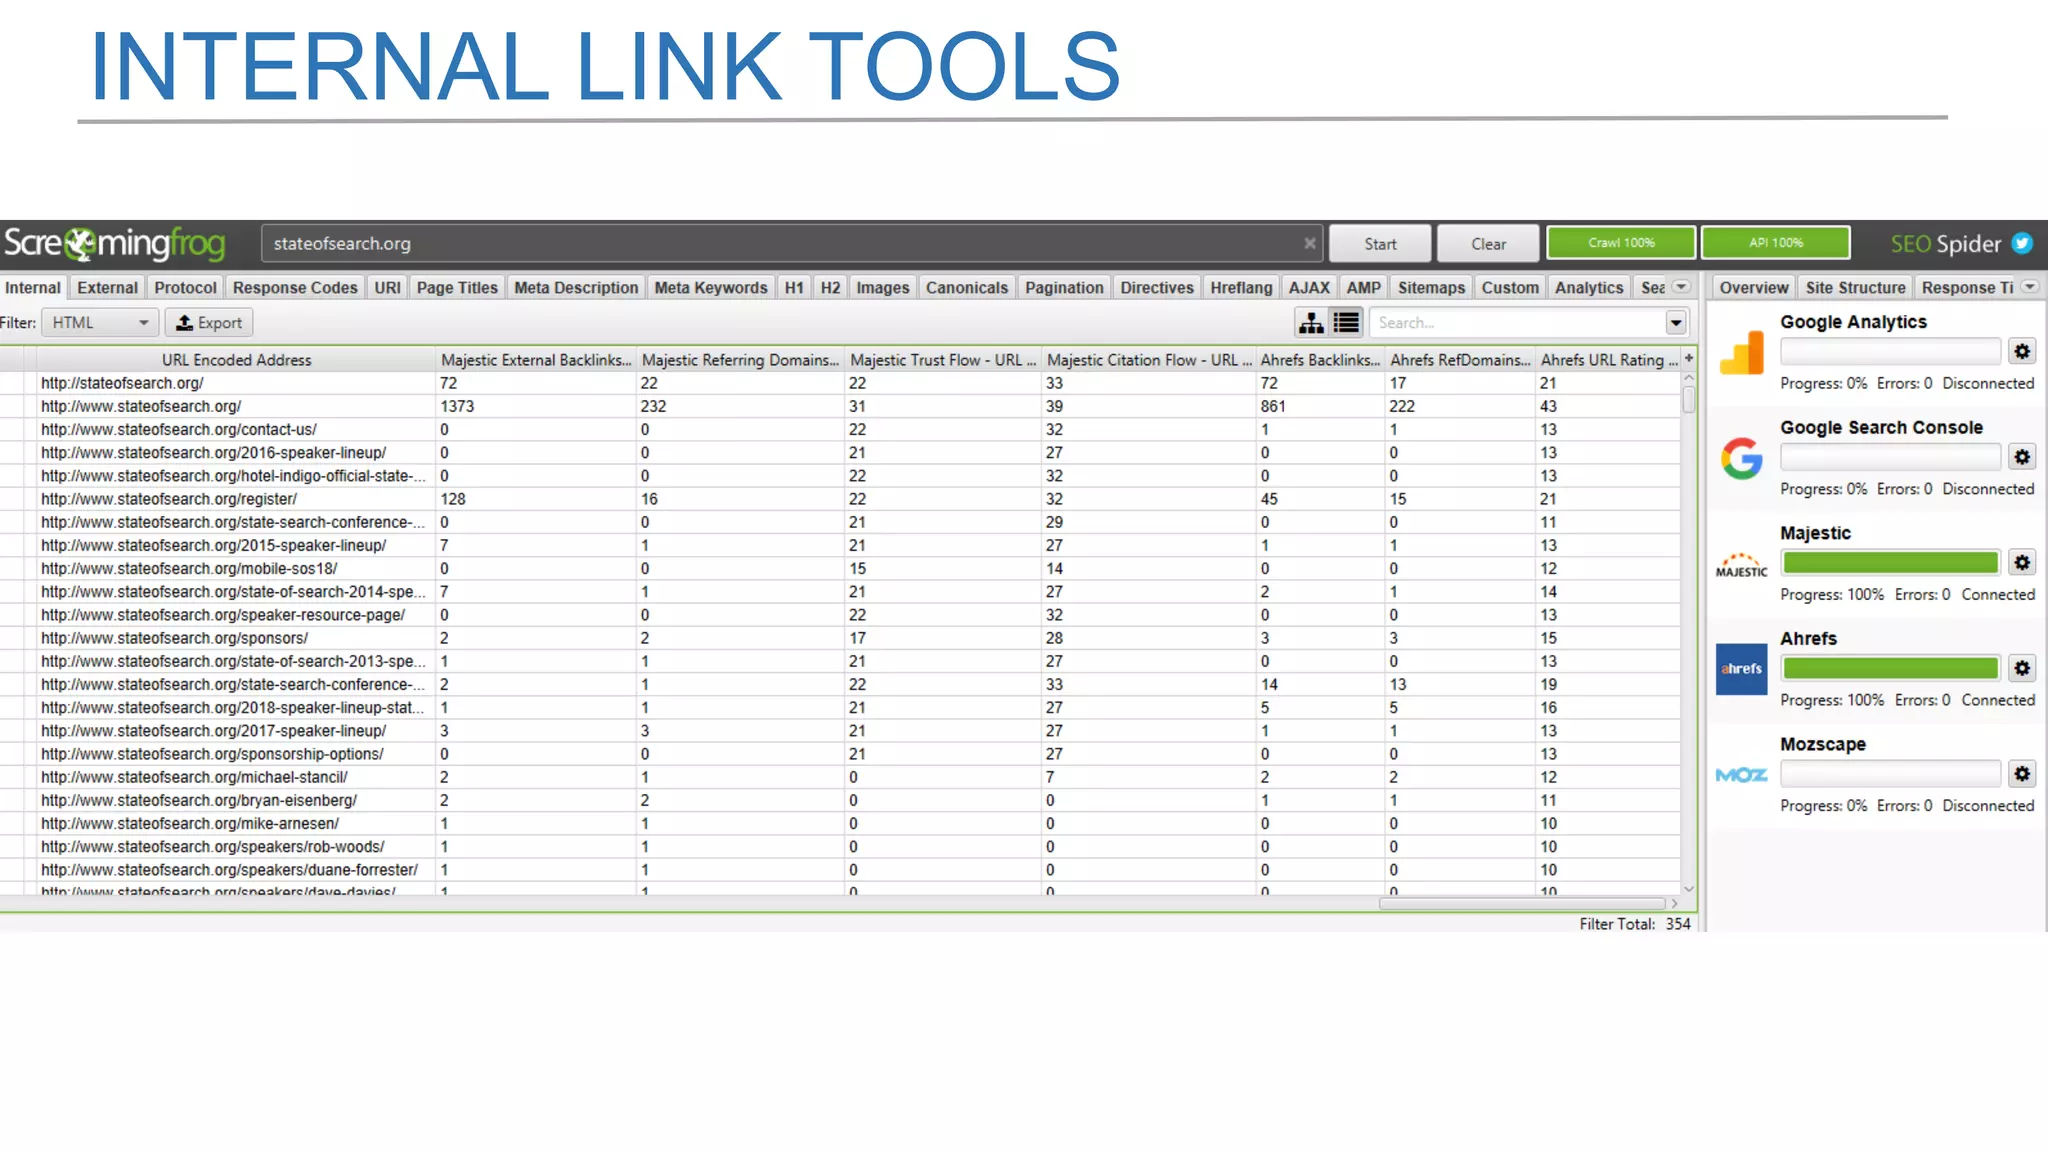The width and height of the screenshot is (2048, 1152).
Task: Open the Hreflang tab
Action: (1241, 288)
